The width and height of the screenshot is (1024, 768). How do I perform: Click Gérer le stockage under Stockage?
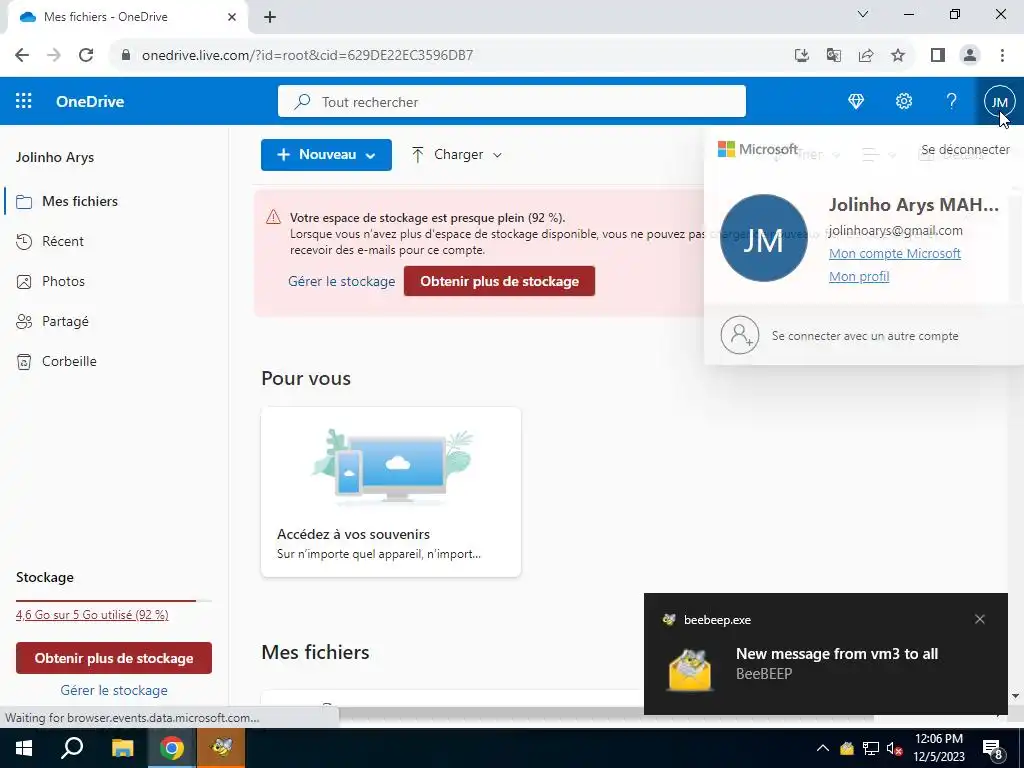pos(114,690)
